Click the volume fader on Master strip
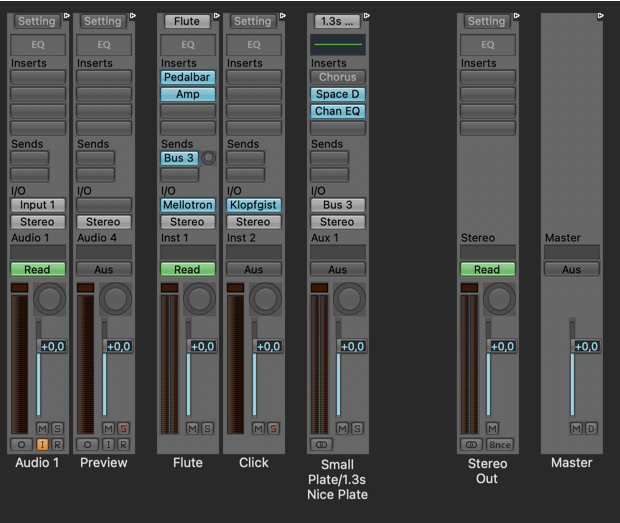Image resolution: width=620 pixels, height=523 pixels. pyautogui.click(x=584, y=347)
